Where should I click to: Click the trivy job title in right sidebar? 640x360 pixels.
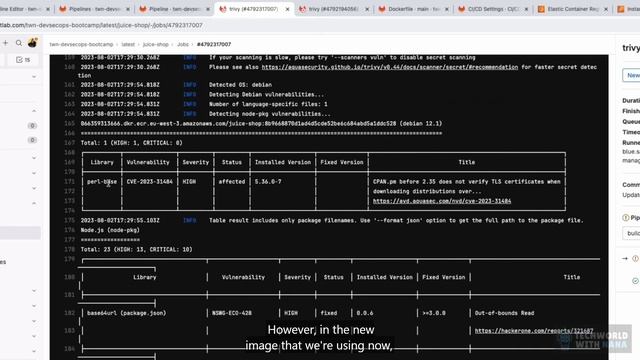point(631,48)
